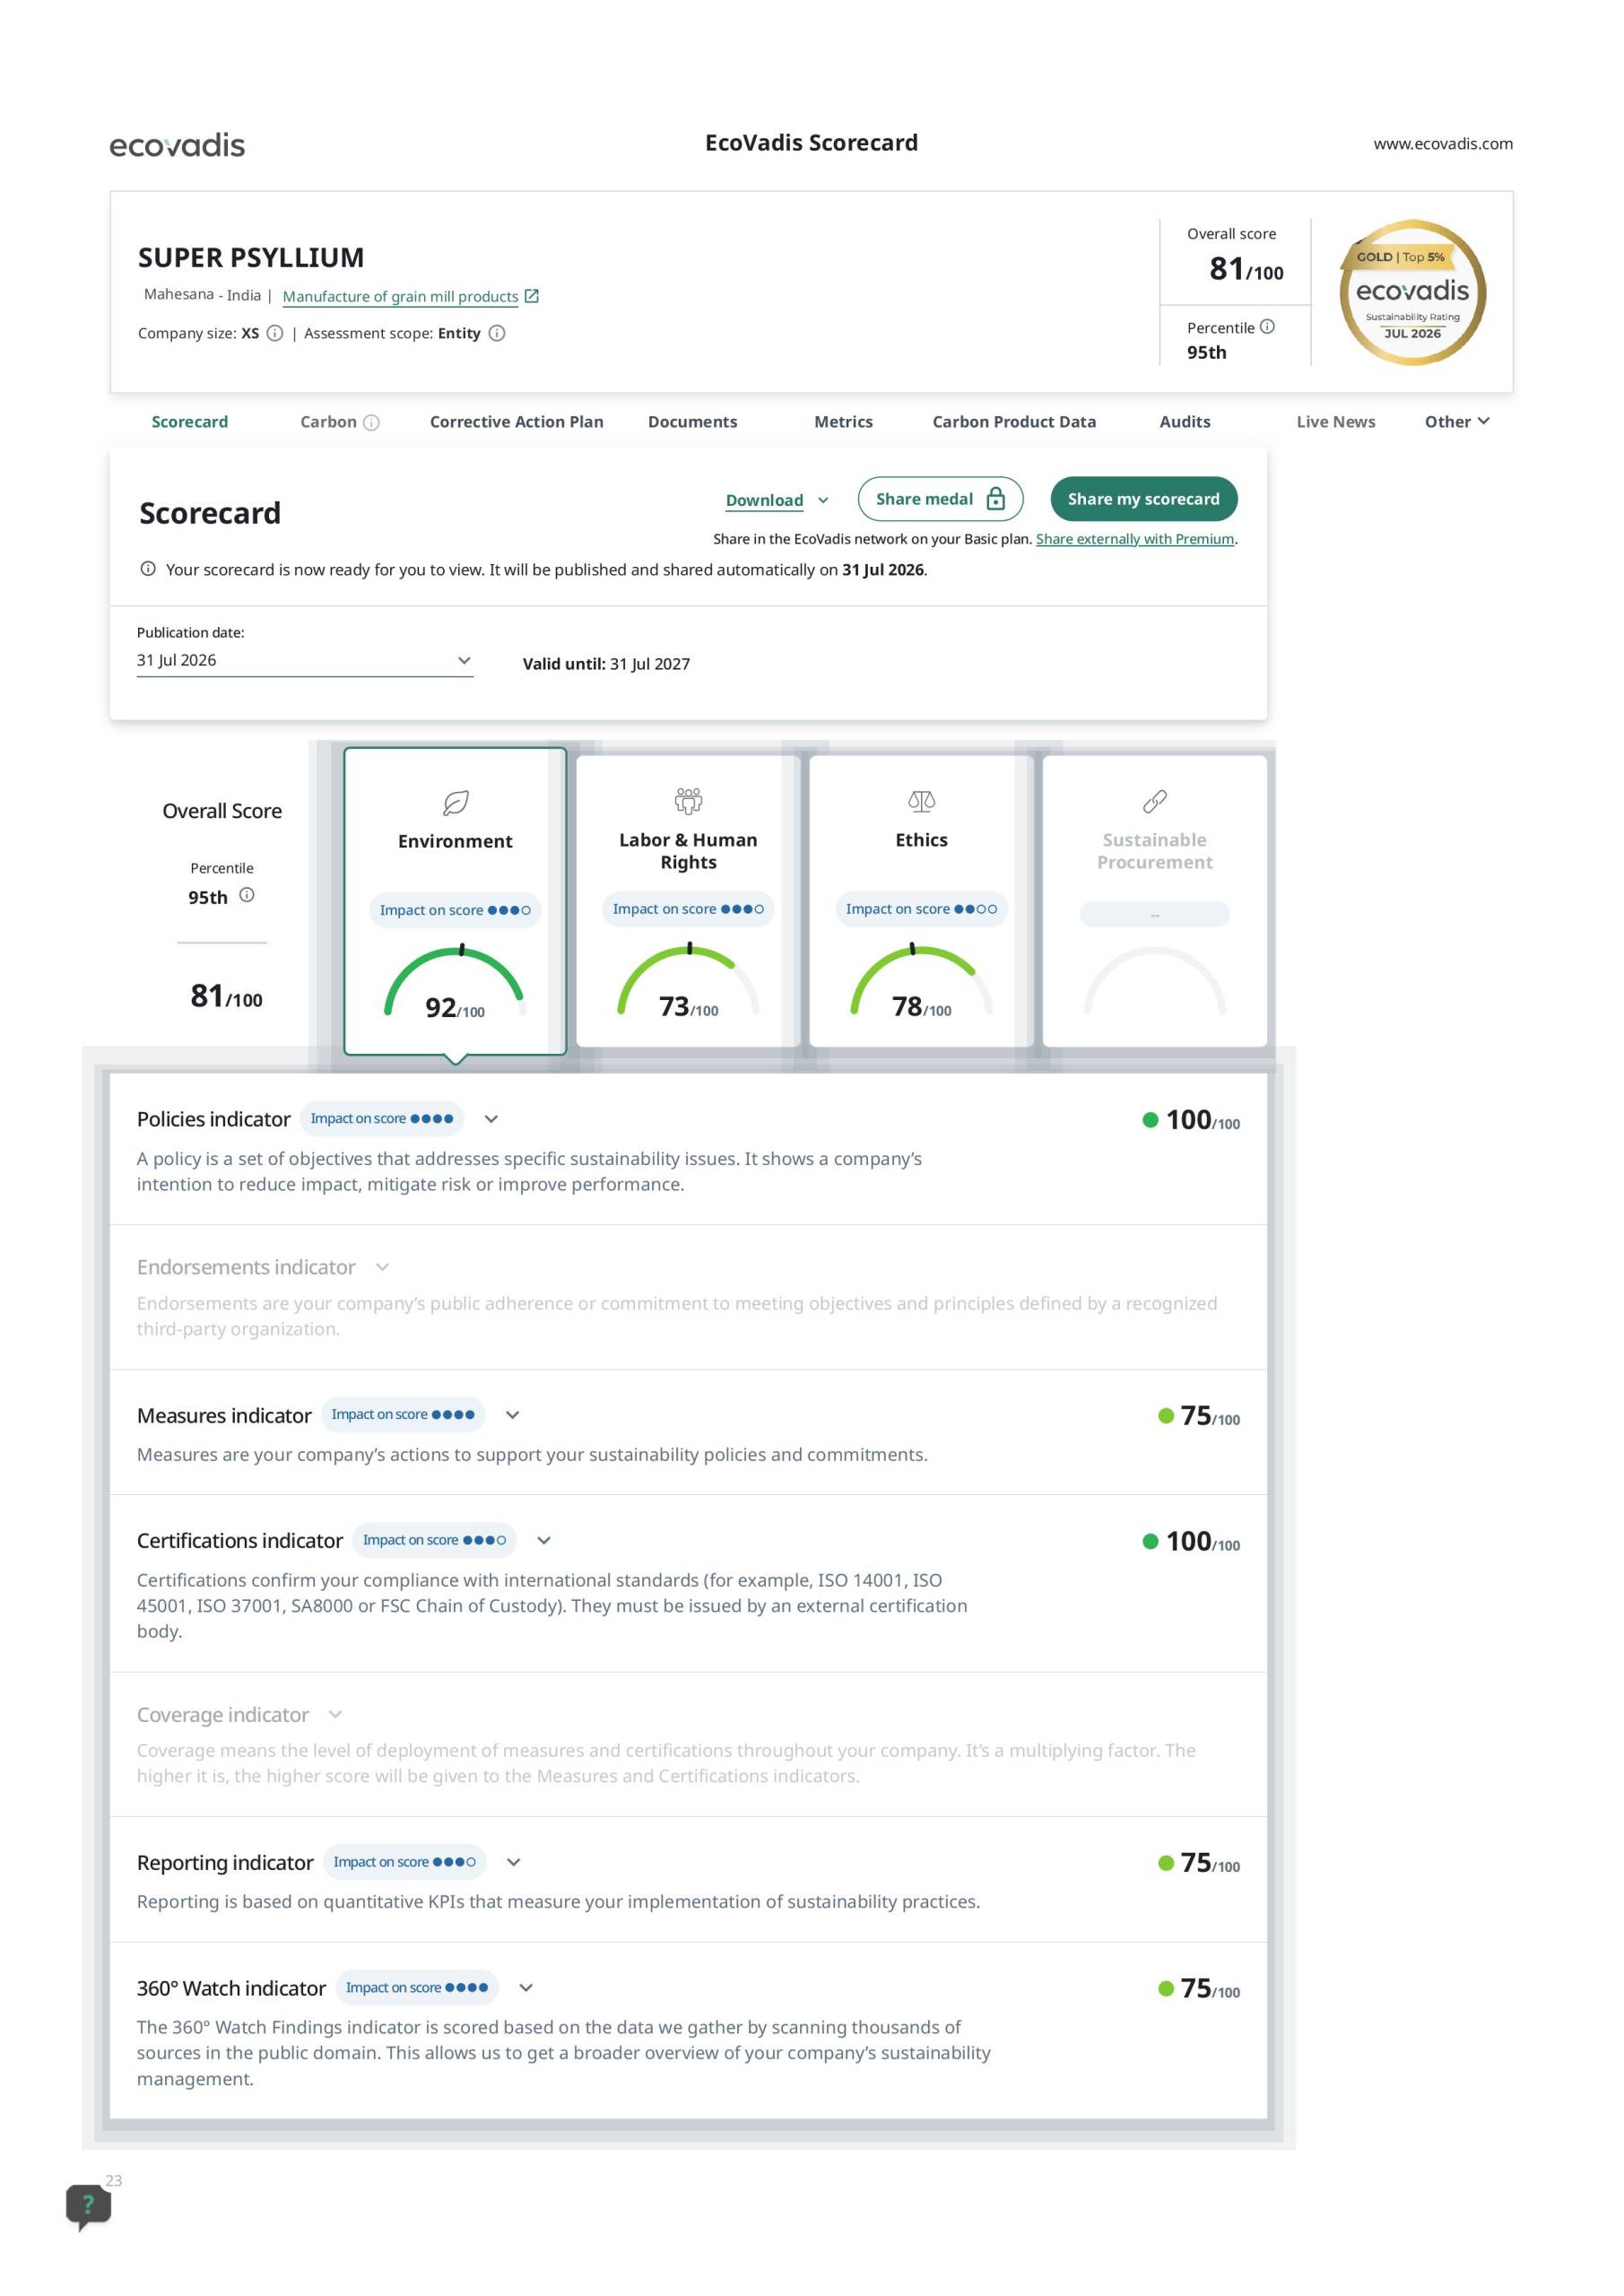Viewport: 1624px width, 2296px height.
Task: Select the Sustainable Procurement card
Action: click(1155, 901)
